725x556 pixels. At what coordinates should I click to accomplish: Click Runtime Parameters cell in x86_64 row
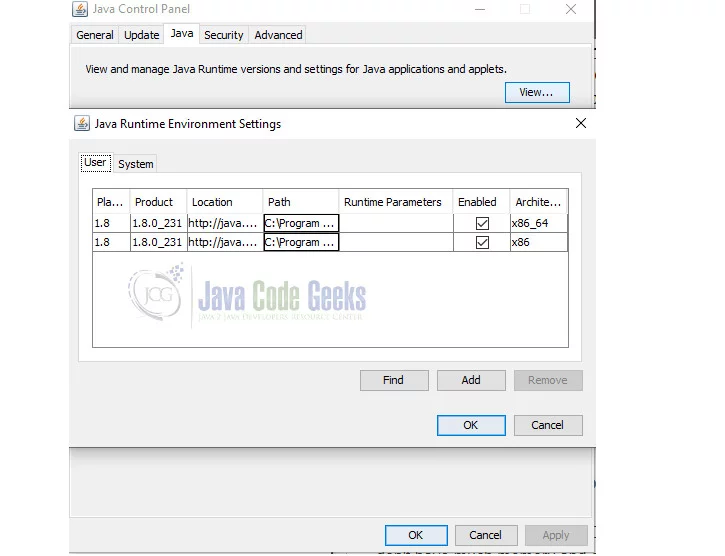click(396, 223)
